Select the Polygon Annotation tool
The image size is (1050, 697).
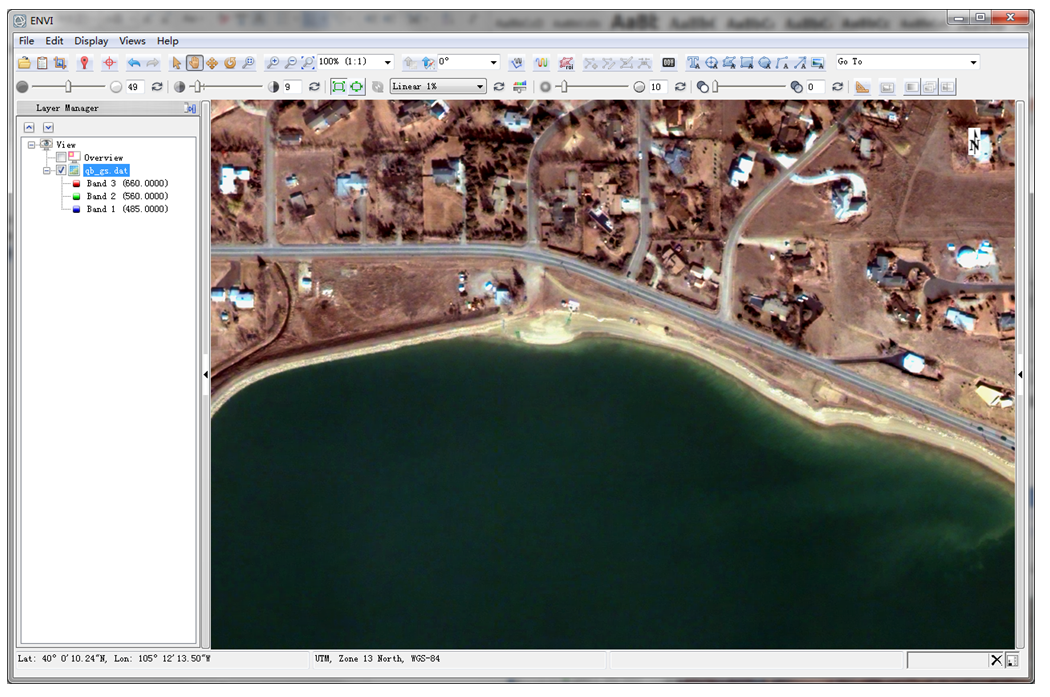(x=729, y=63)
